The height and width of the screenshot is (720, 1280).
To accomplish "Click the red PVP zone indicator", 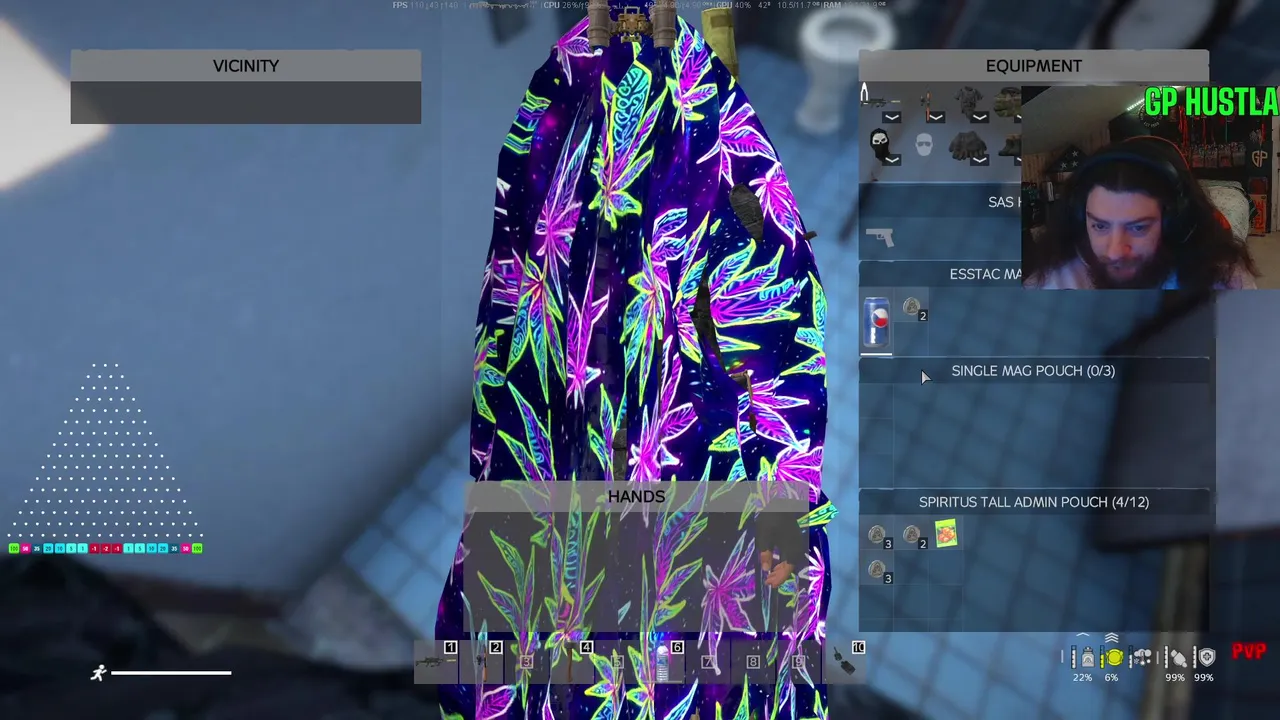I will coord(1249,652).
